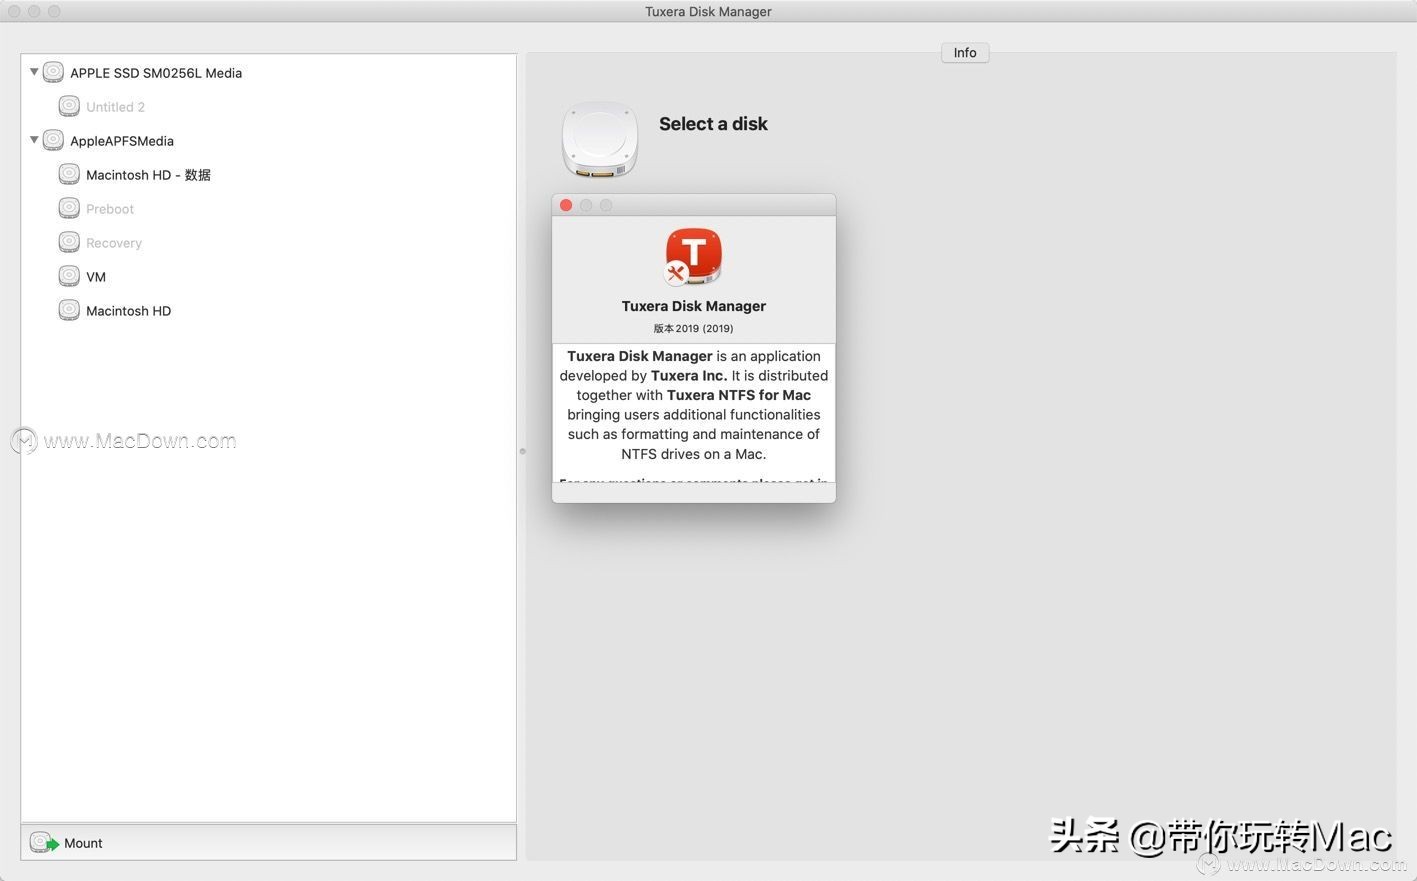Click the AppleAPFSMedia disk icon
Screen dimensions: 1417x881
click(53, 140)
